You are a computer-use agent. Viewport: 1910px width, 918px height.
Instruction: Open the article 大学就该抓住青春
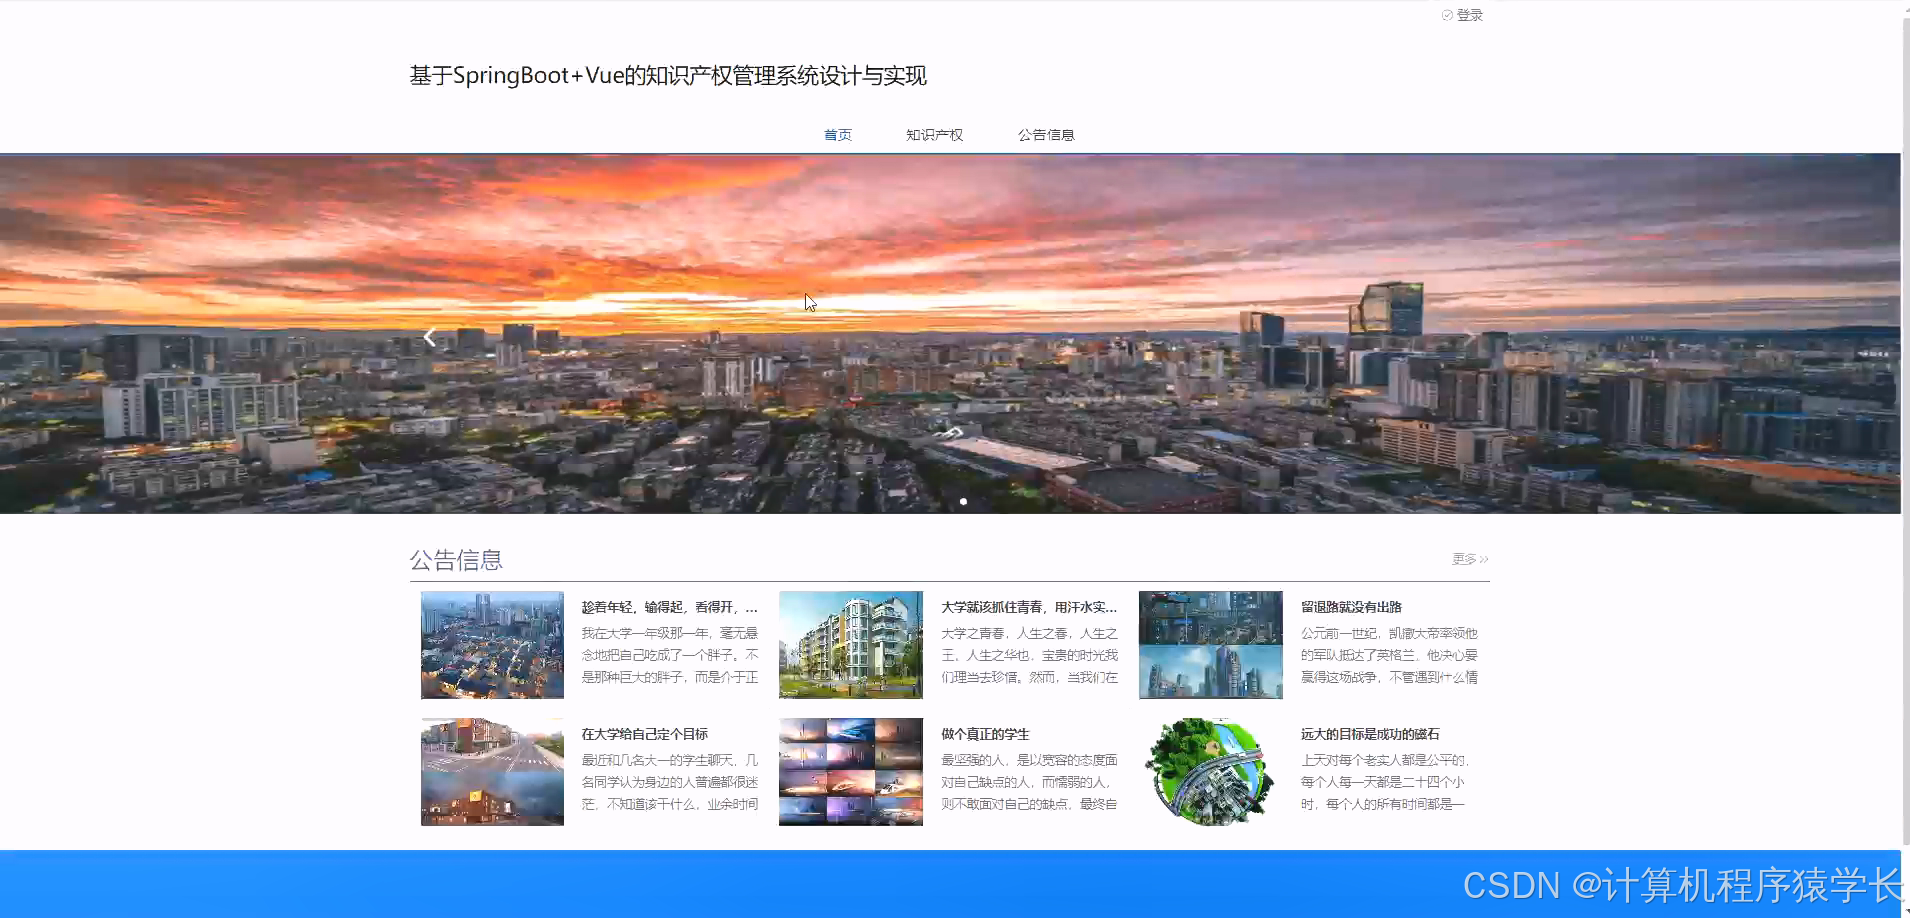click(1029, 606)
